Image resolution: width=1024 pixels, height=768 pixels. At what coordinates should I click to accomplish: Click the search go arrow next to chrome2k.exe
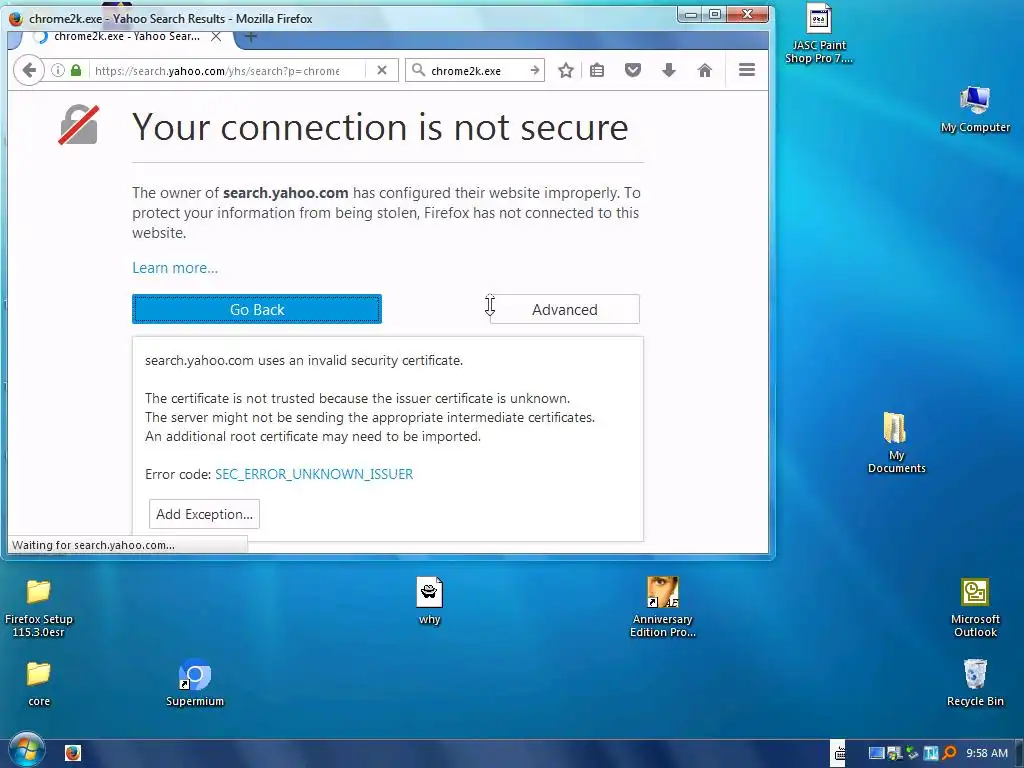(x=535, y=71)
